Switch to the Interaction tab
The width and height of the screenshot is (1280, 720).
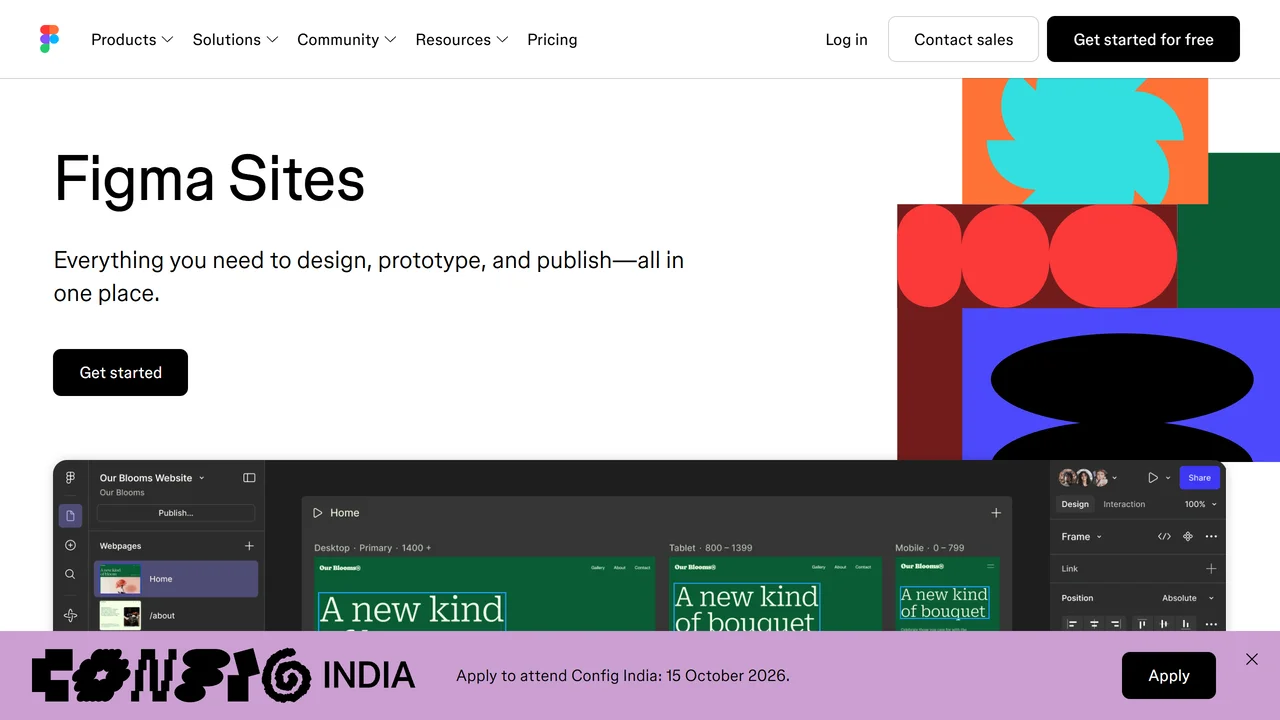[1124, 504]
